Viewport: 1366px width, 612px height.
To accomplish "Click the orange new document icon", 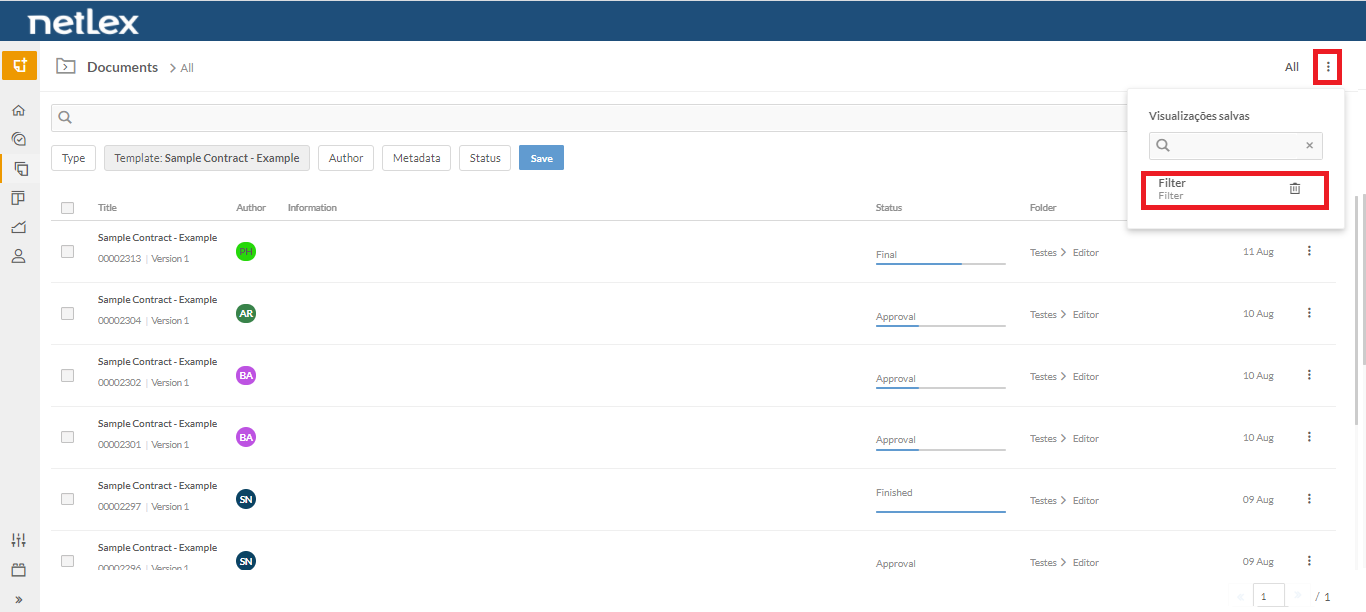I will pyautogui.click(x=19, y=66).
